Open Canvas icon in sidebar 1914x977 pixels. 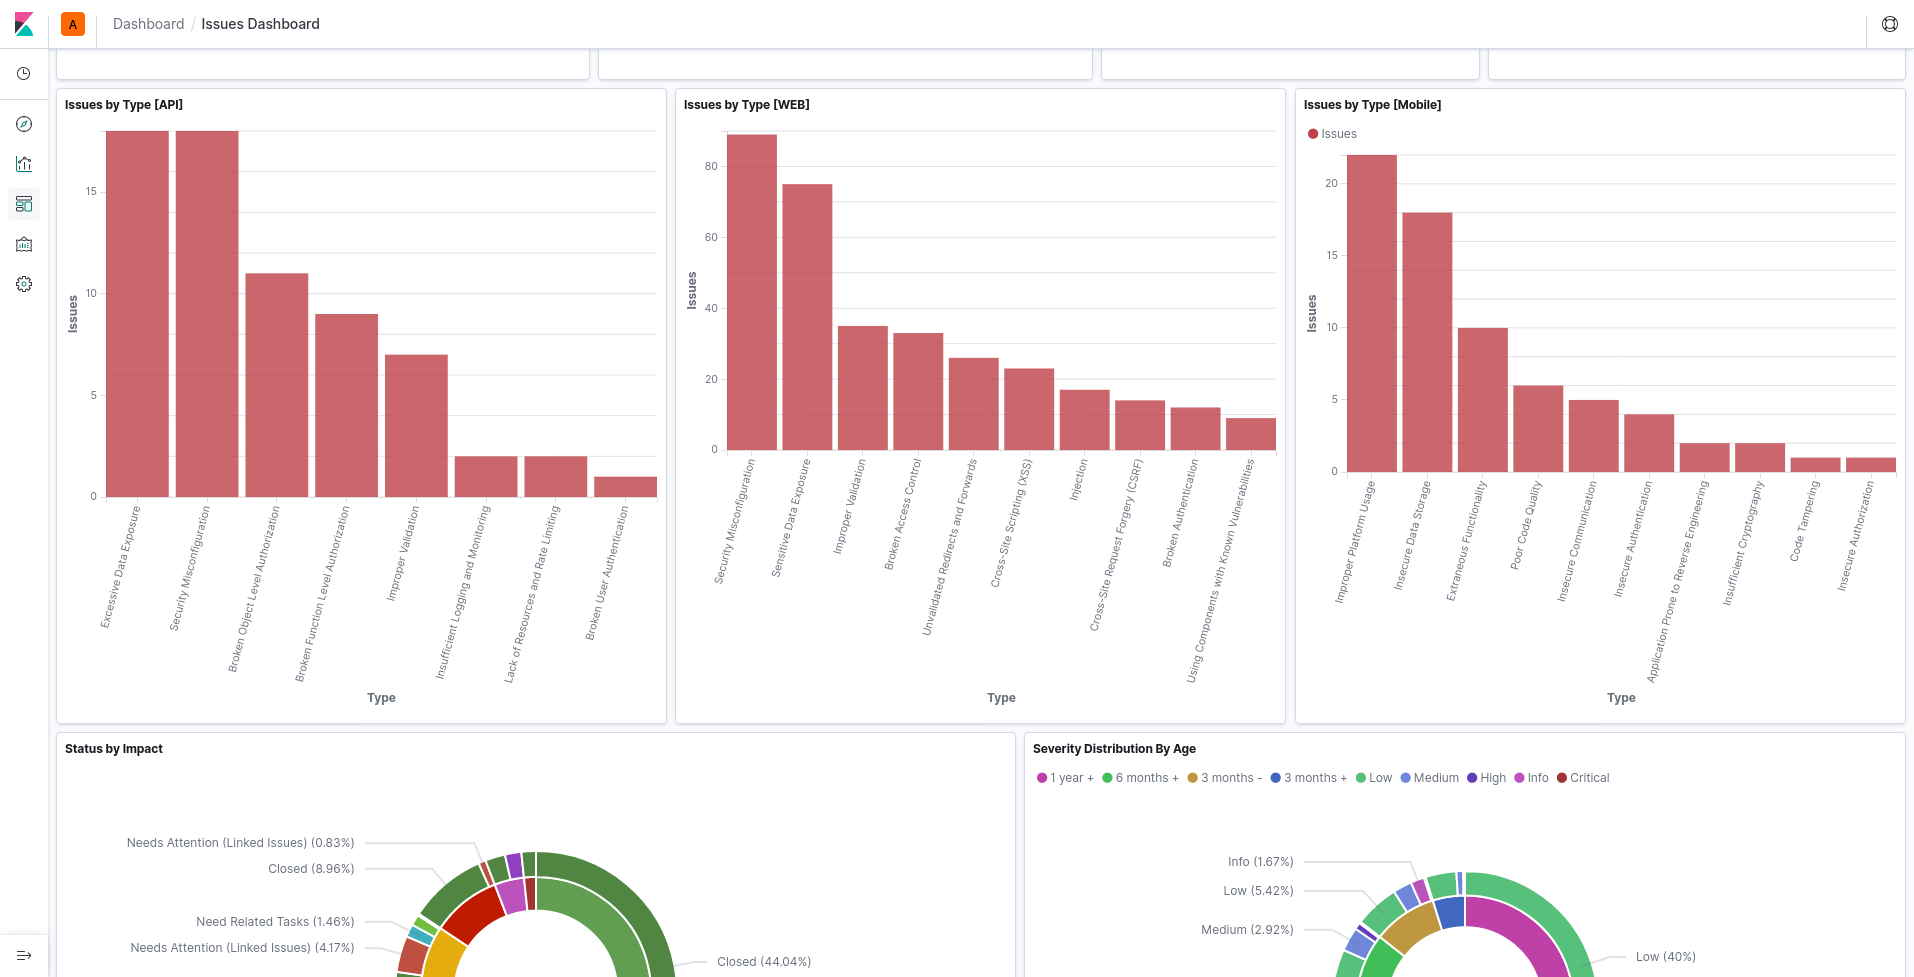[24, 244]
